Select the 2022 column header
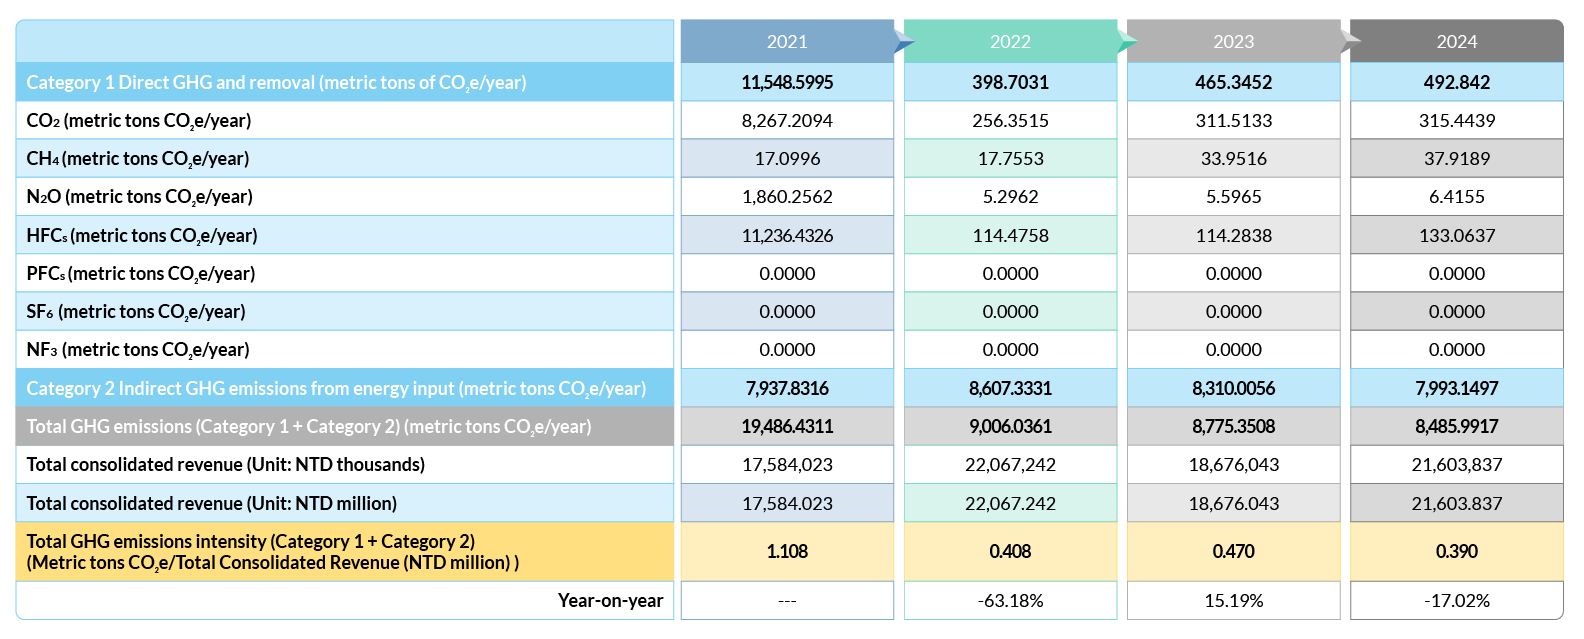Image resolution: width=1584 pixels, height=639 pixels. (x=1010, y=42)
